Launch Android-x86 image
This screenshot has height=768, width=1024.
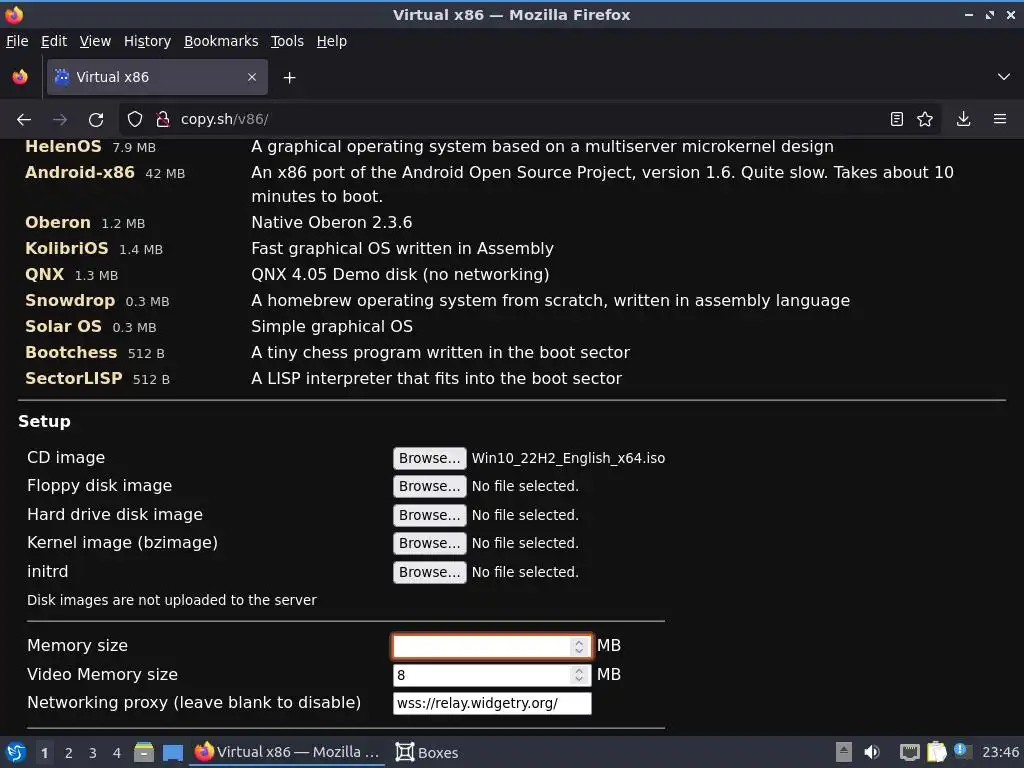tap(80, 172)
